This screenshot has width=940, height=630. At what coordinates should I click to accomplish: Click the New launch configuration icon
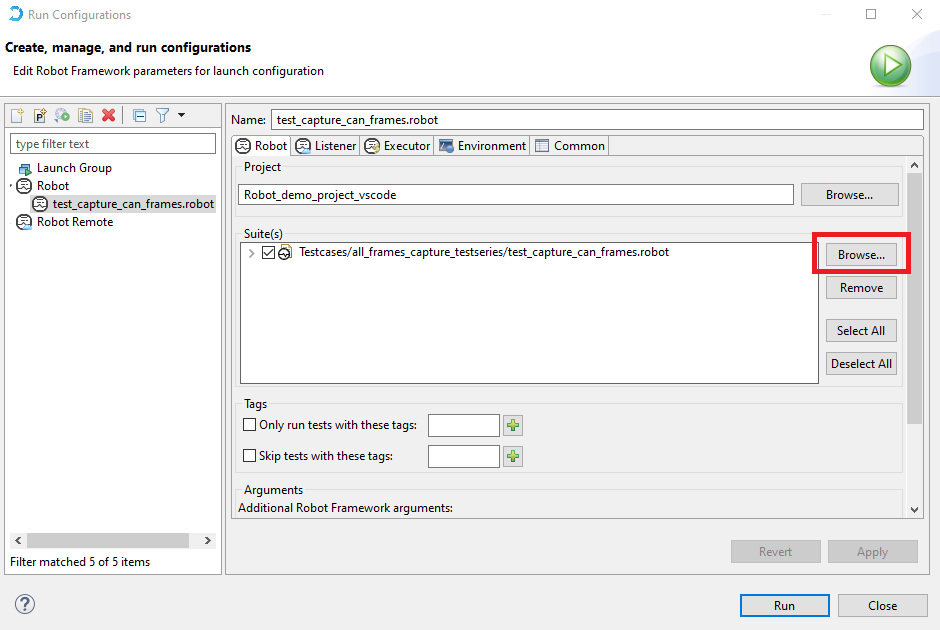18,116
